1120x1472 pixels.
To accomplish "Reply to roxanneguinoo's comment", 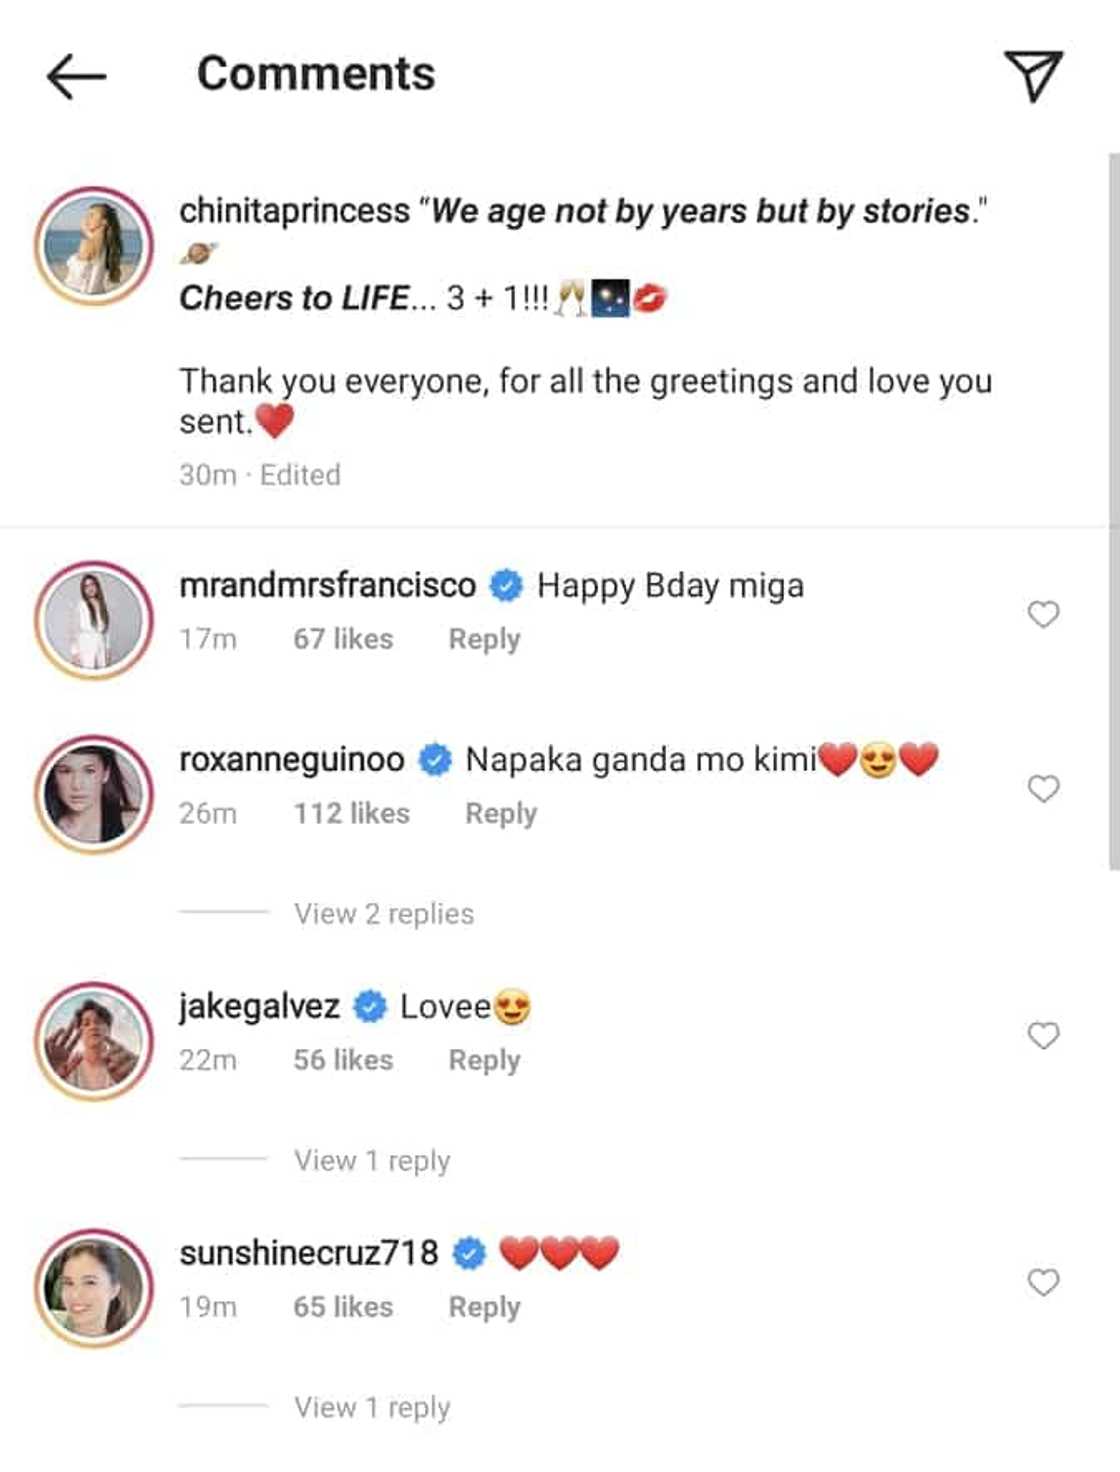I will (501, 814).
